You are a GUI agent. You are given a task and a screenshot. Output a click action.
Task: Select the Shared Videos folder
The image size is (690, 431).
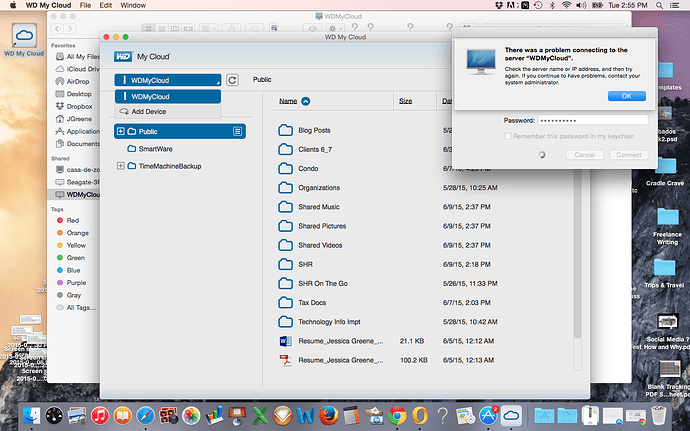tap(320, 245)
